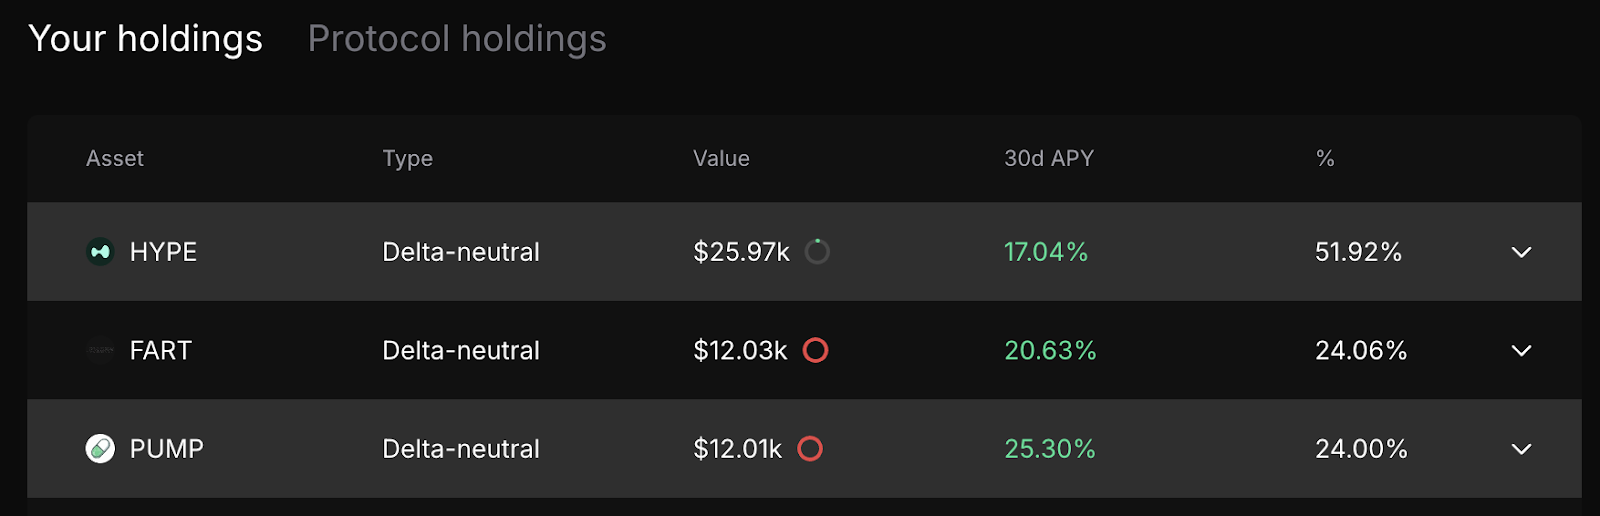
Task: Sort by the 30d APY column
Action: tap(1049, 159)
